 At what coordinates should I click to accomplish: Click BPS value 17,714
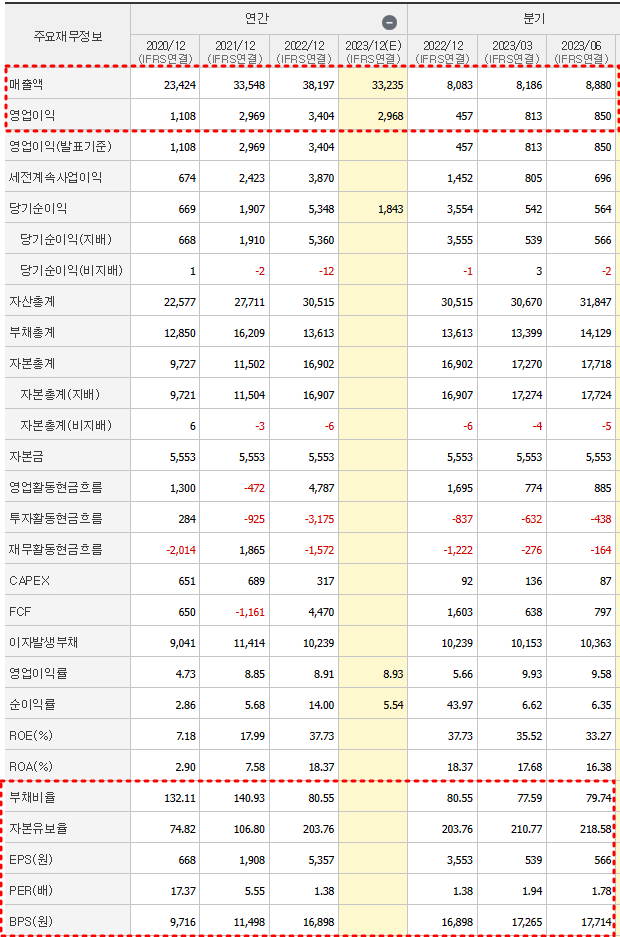point(596,922)
